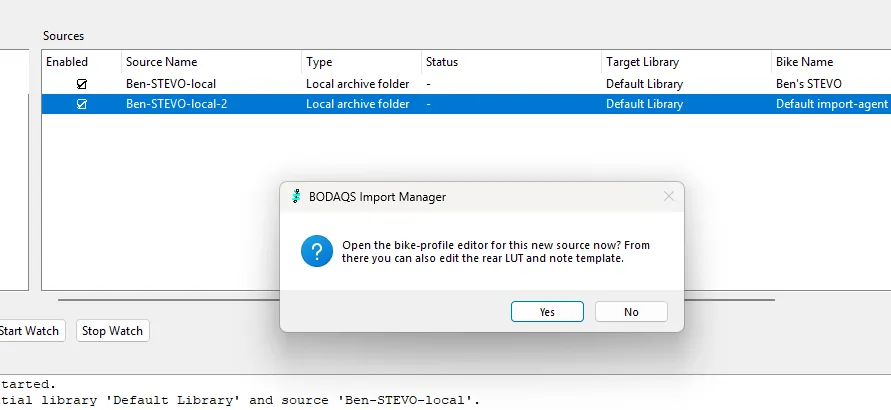
Task: Click the Default import-agent bike name cell
Action: 832,104
